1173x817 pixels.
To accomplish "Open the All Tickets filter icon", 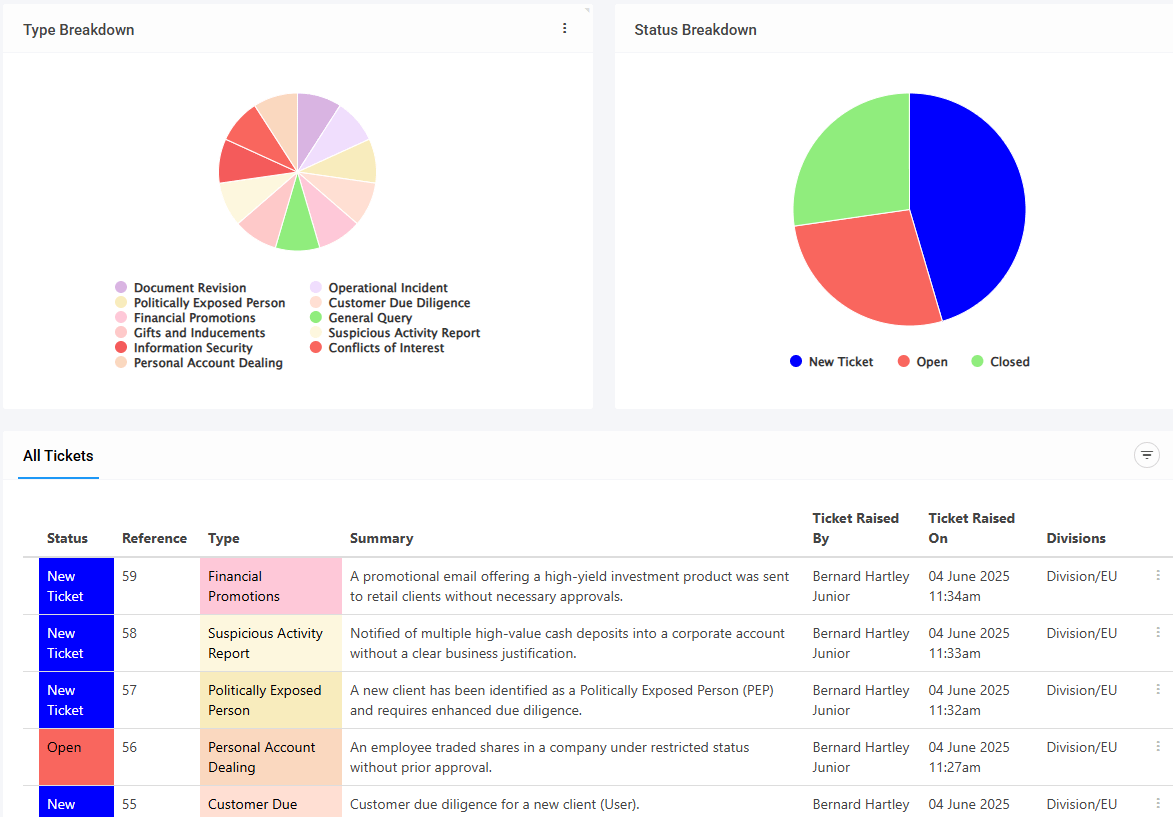I will 1146,455.
